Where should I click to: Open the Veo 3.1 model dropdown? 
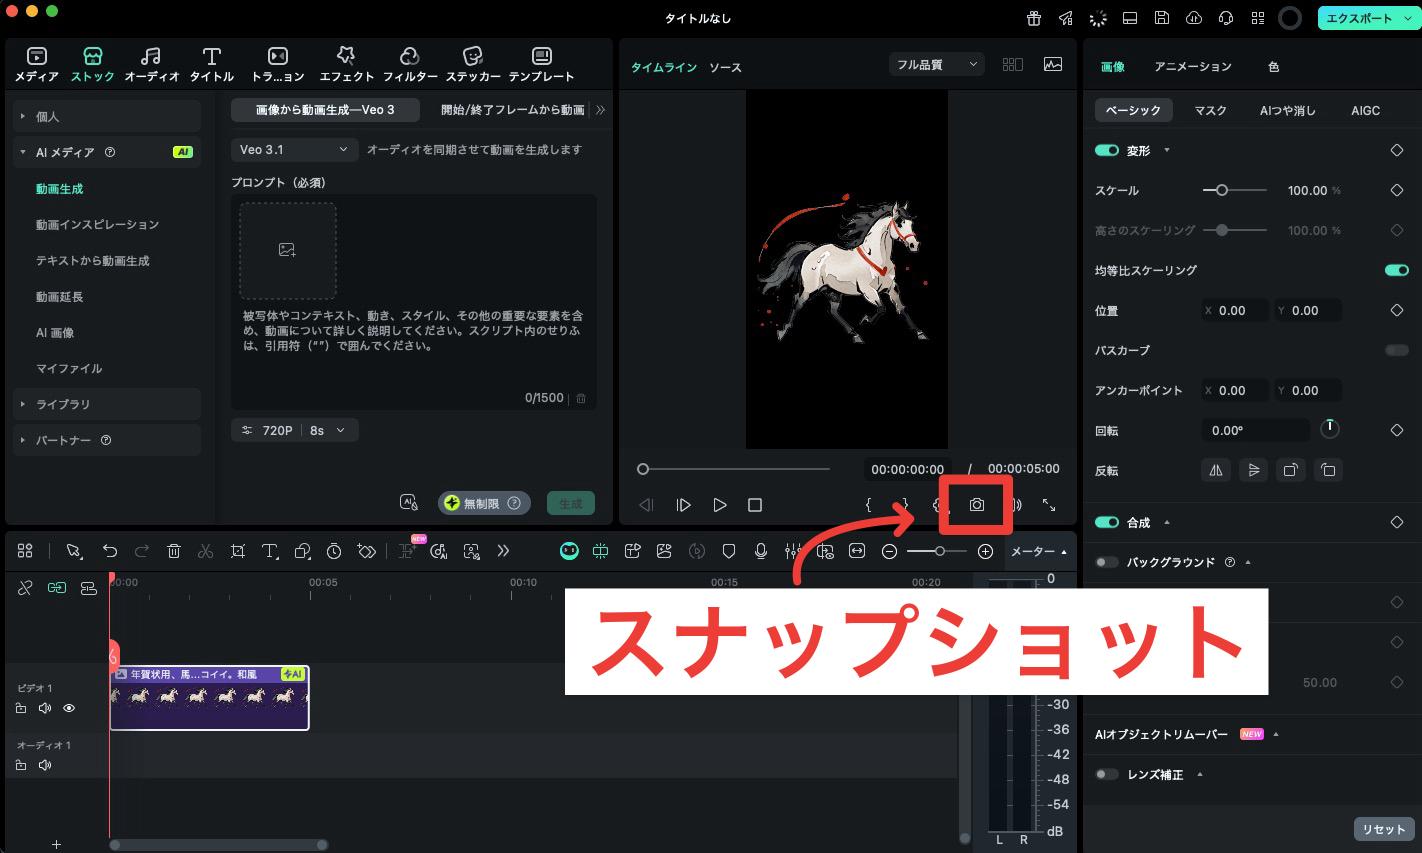[293, 149]
